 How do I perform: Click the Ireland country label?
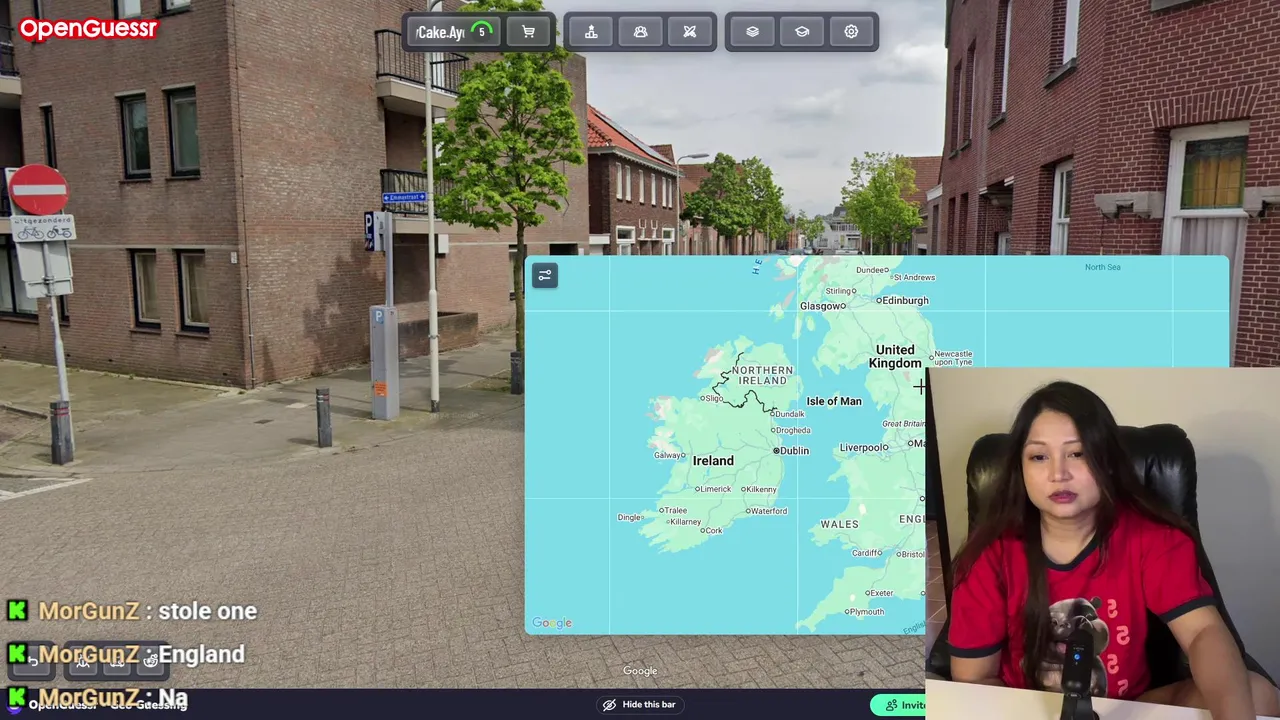713,461
